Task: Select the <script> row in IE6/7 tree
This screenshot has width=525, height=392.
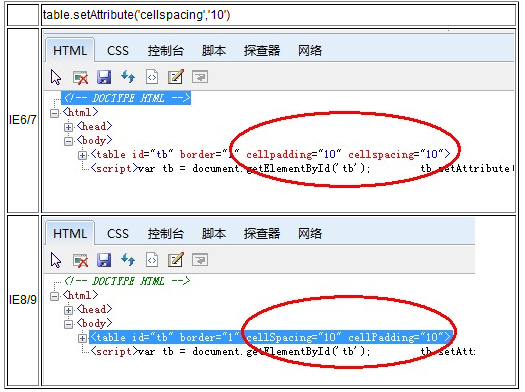Action: [301, 168]
